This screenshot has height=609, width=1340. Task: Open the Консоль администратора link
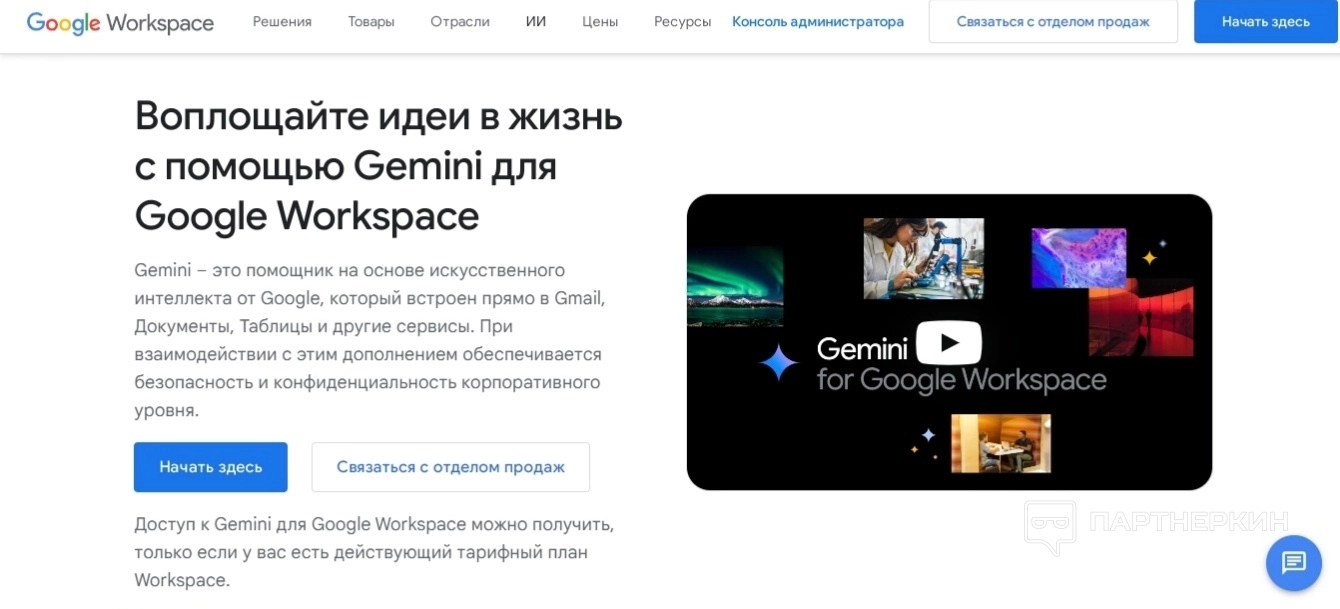click(818, 21)
